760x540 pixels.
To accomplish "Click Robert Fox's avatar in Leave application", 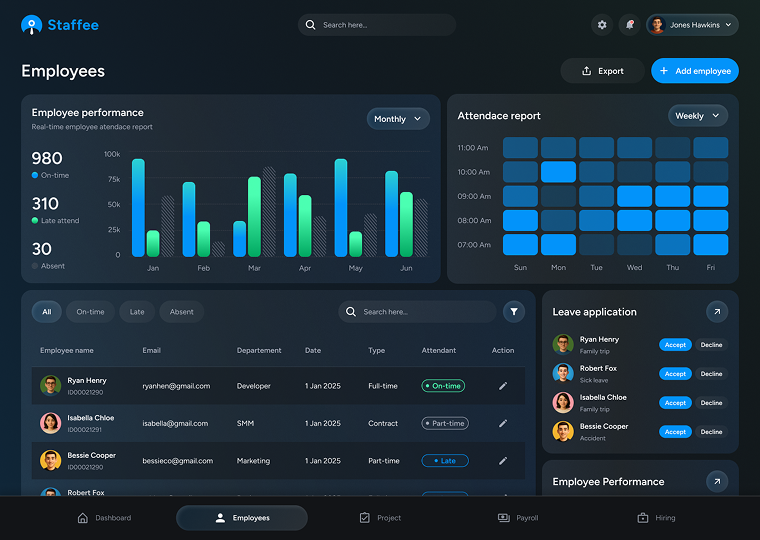I will coord(563,373).
